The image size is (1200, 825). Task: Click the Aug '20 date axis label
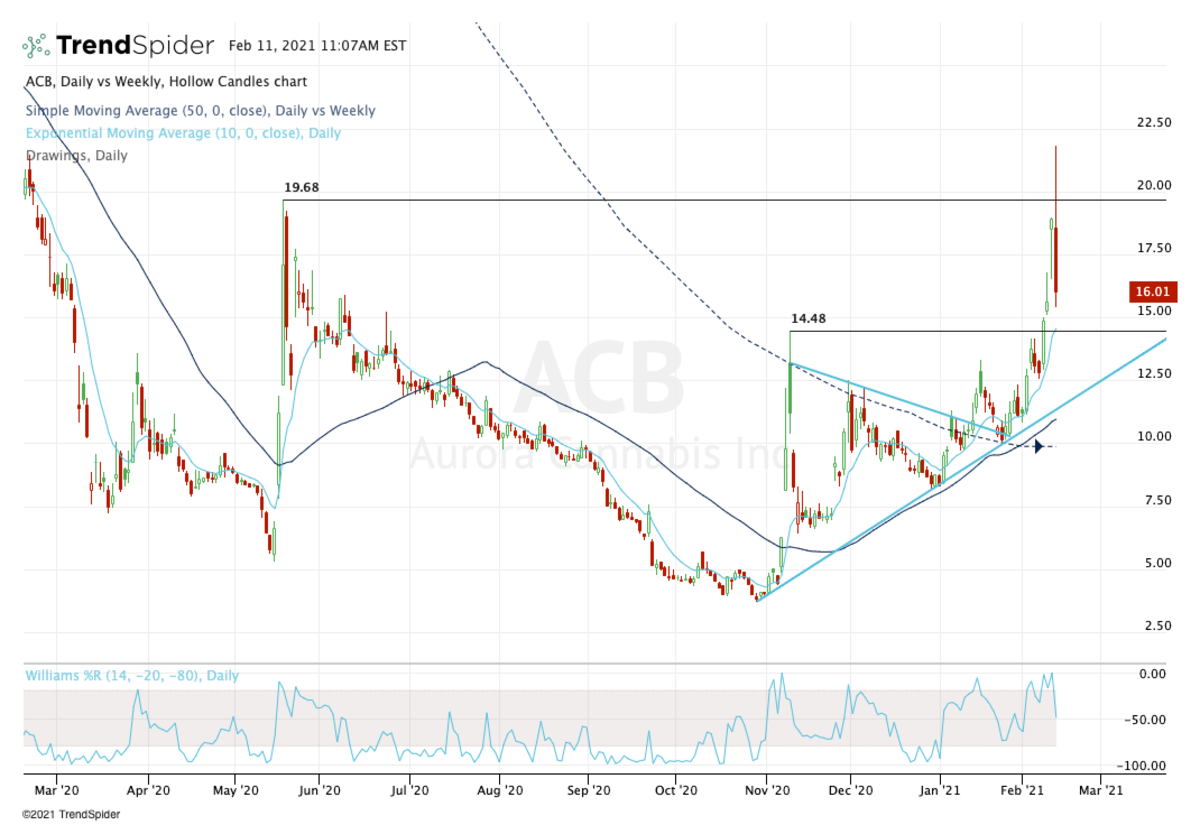[x=500, y=789]
